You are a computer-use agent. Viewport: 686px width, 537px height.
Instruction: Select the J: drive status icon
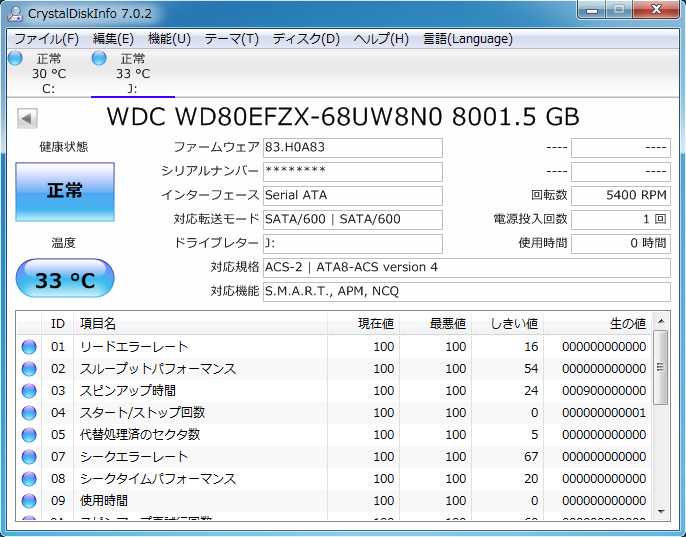(x=99, y=58)
